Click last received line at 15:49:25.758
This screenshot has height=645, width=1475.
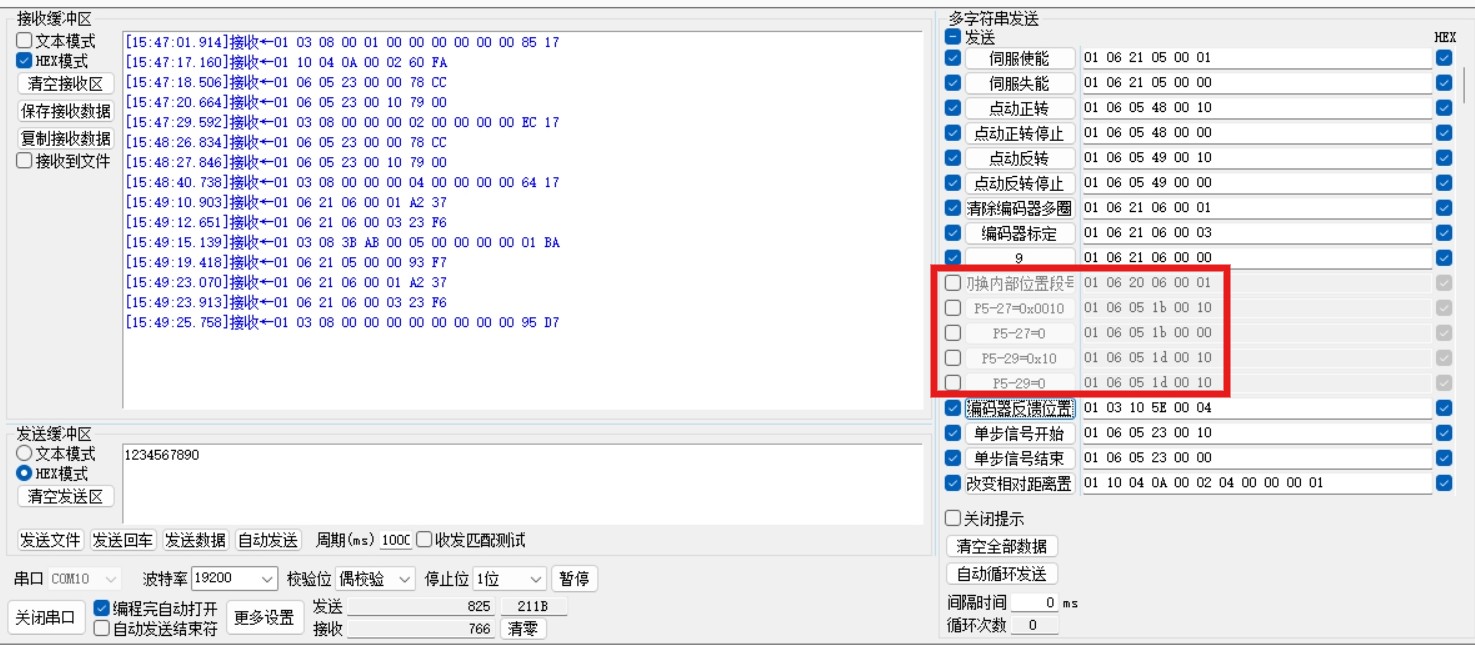coord(343,322)
